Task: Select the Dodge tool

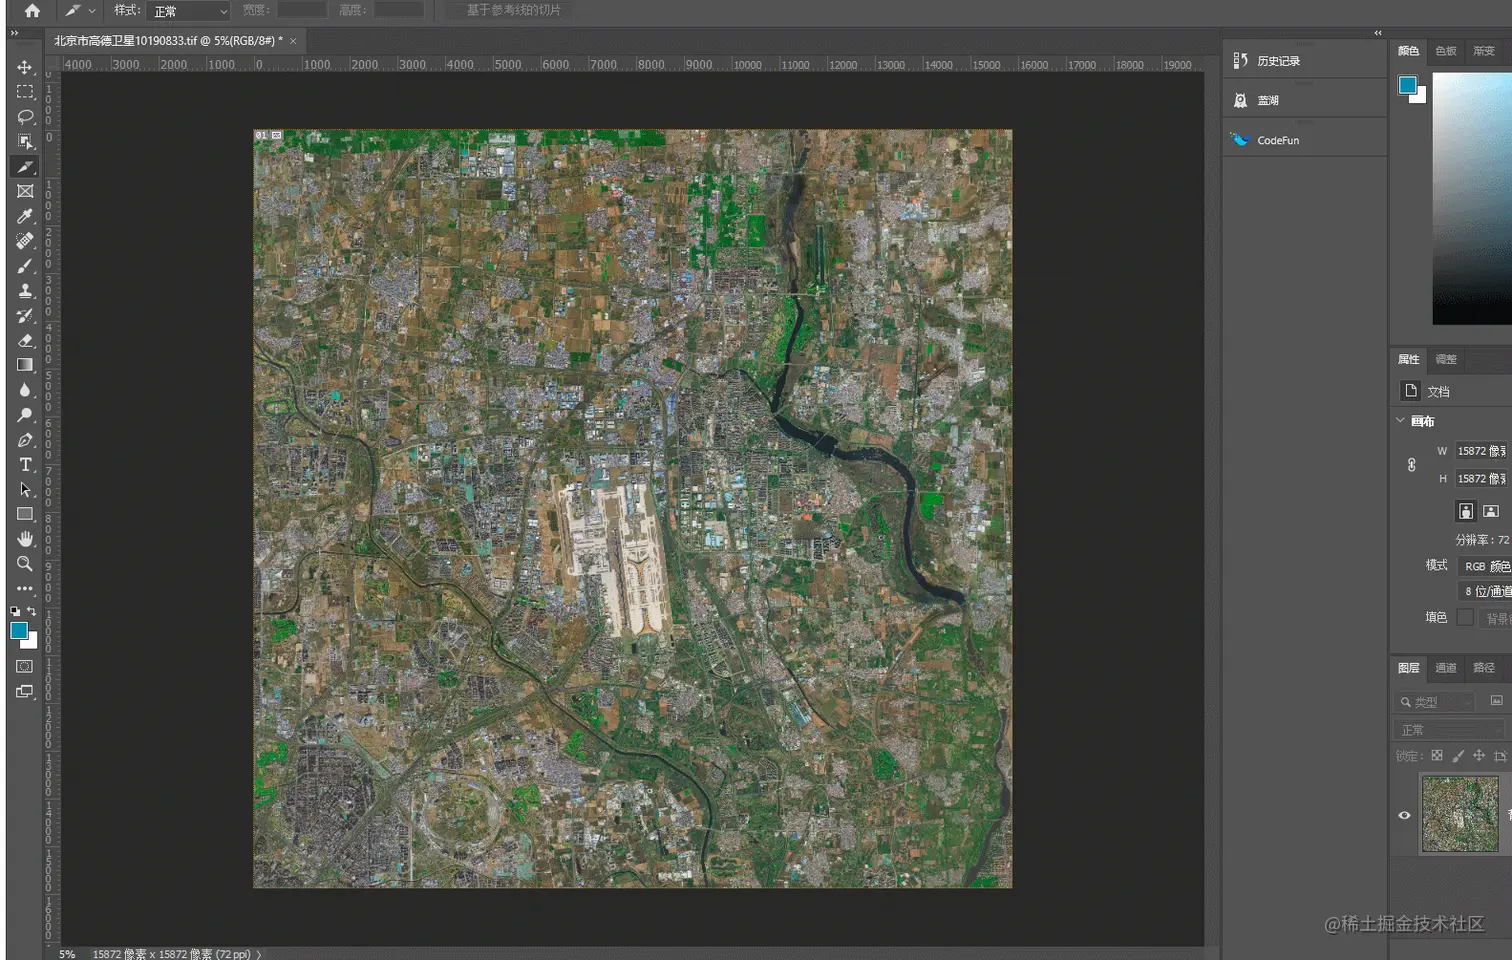Action: [x=25, y=415]
